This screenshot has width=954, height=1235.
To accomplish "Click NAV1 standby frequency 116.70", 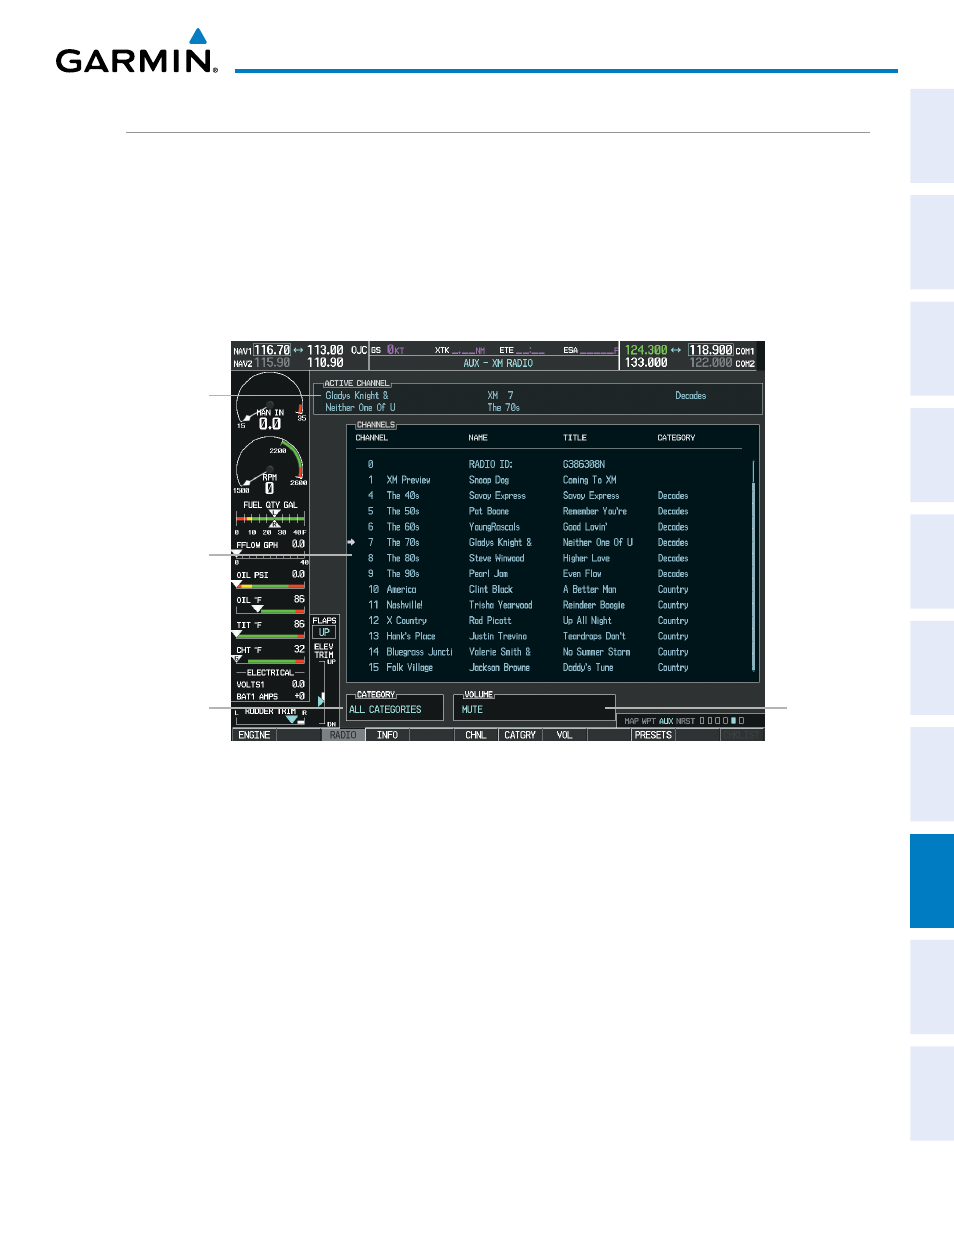I will [272, 351].
